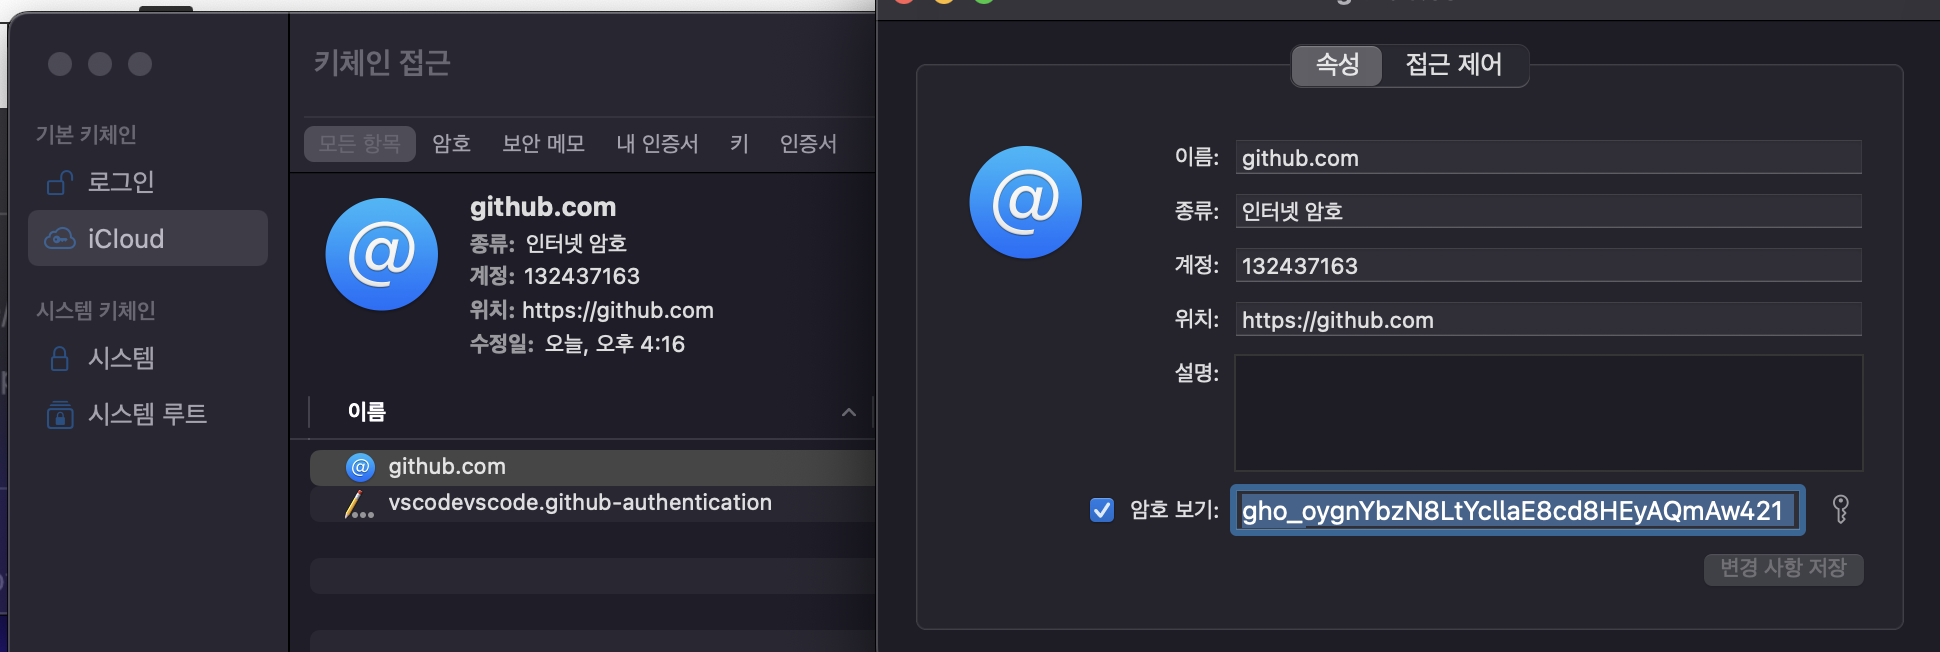The height and width of the screenshot is (652, 1940).
Task: Click the large @ icon in the details window
Action: click(1026, 202)
